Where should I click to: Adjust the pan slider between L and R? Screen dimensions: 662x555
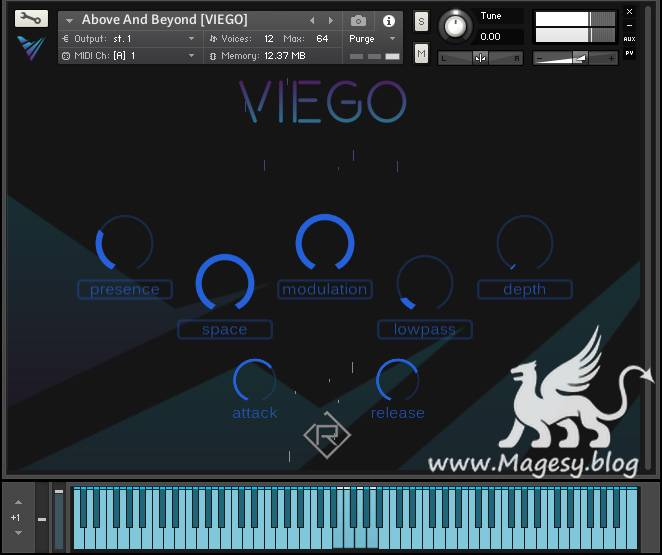coord(480,58)
